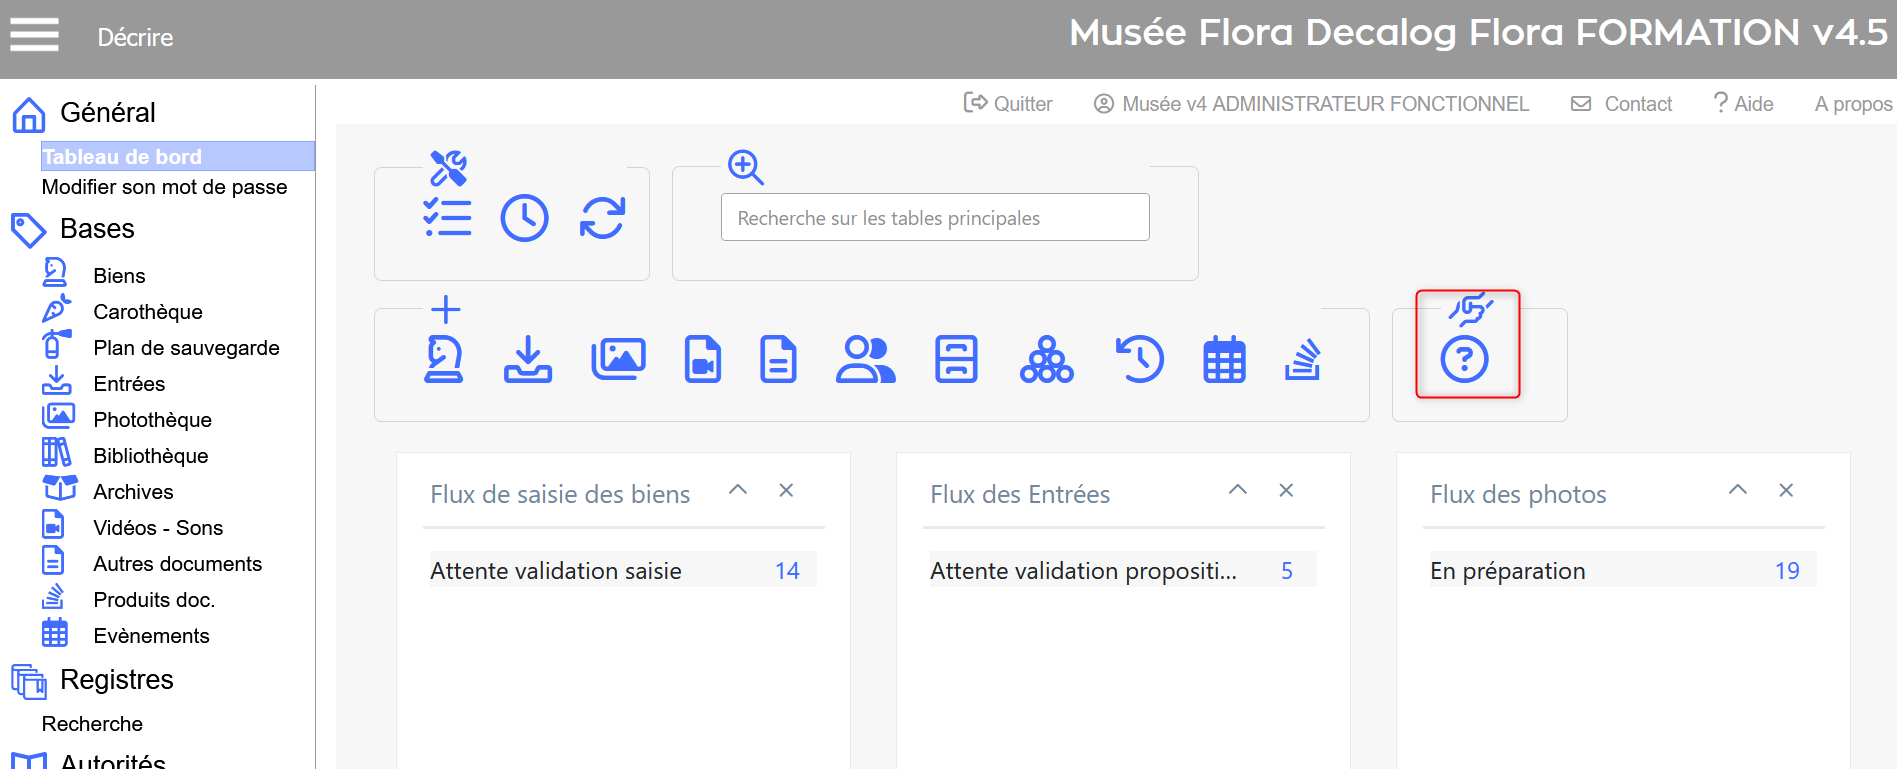Click the Entrées download toolbar icon
Image resolution: width=1897 pixels, height=769 pixels.
tap(528, 360)
